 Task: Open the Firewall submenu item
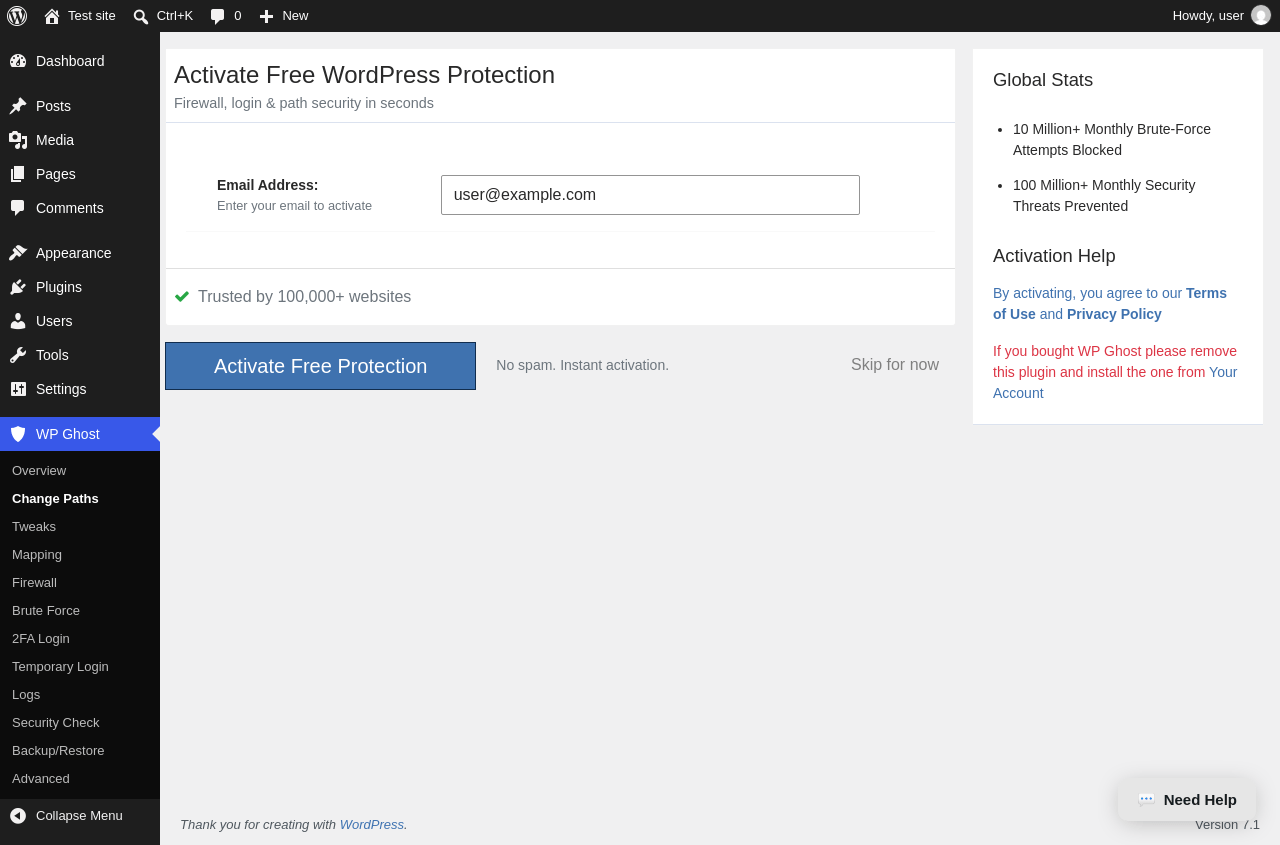pyautogui.click(x=34, y=582)
